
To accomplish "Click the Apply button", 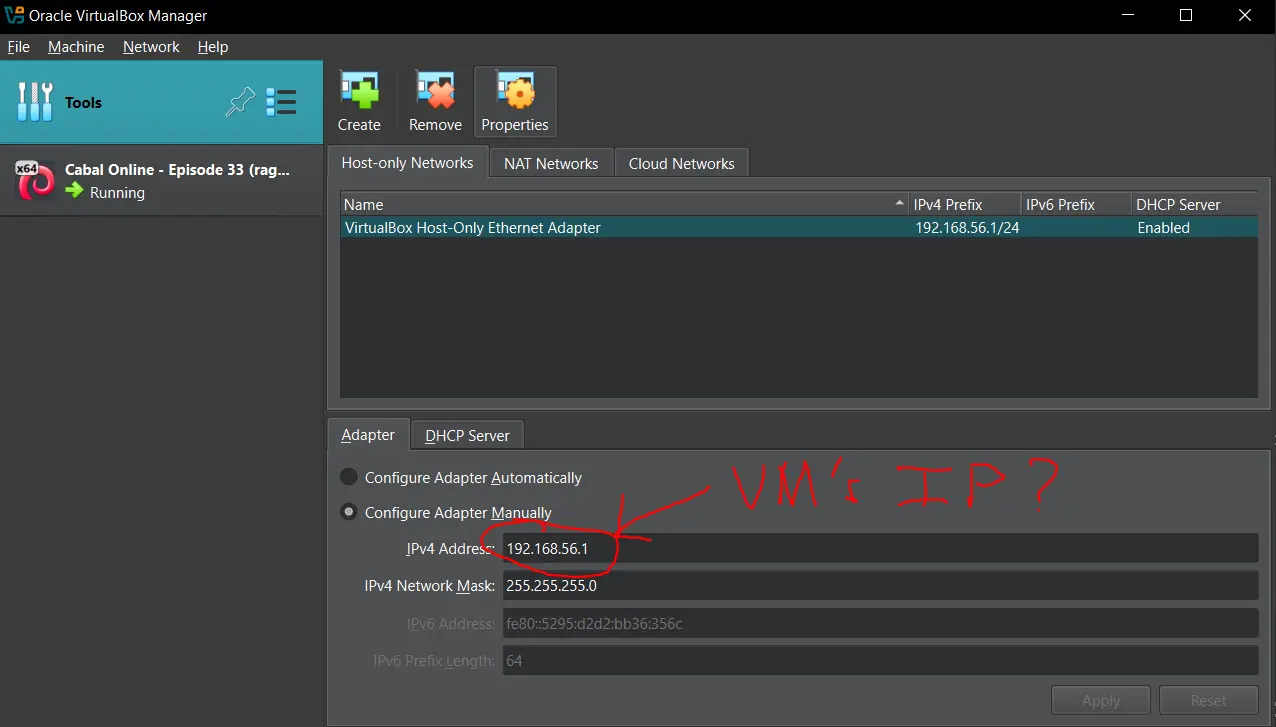I will (1101, 701).
